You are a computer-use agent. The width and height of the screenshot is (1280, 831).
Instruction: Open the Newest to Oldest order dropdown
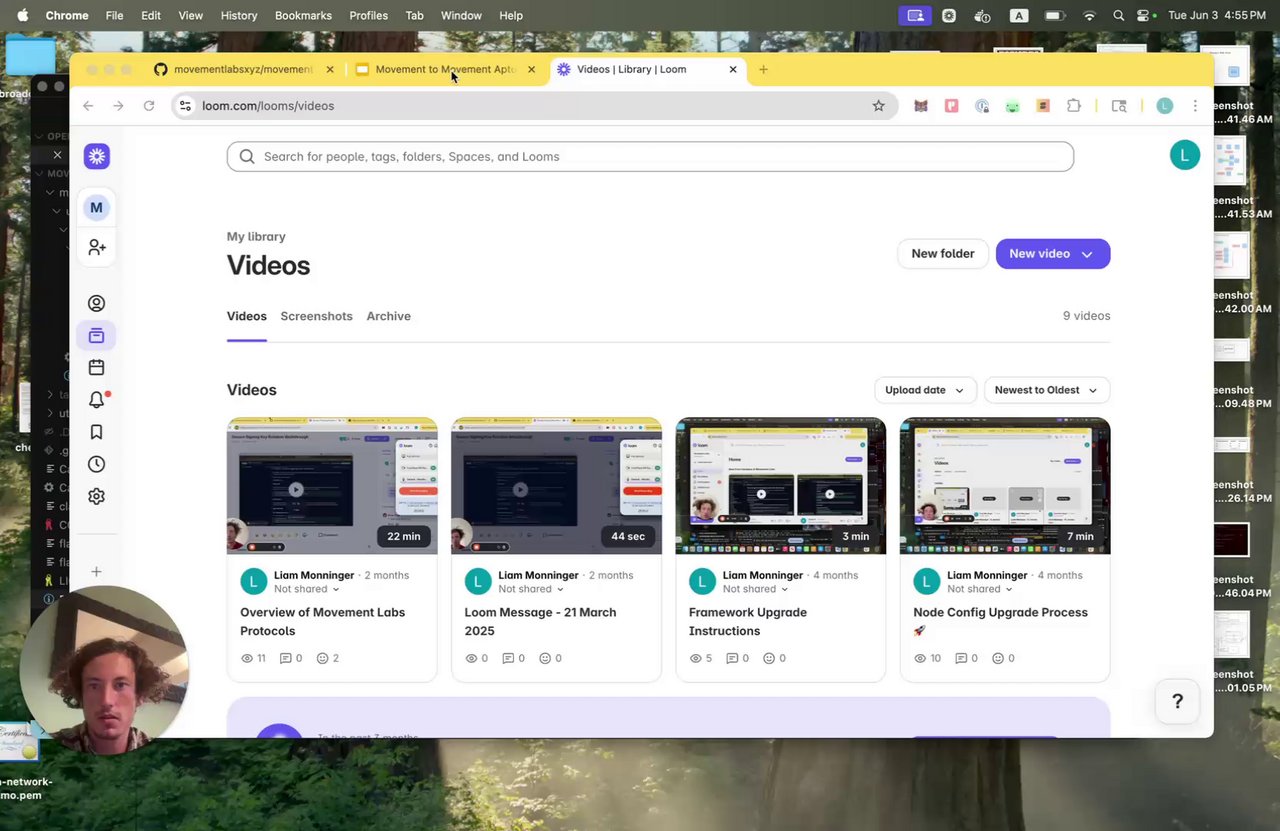(x=1046, y=390)
